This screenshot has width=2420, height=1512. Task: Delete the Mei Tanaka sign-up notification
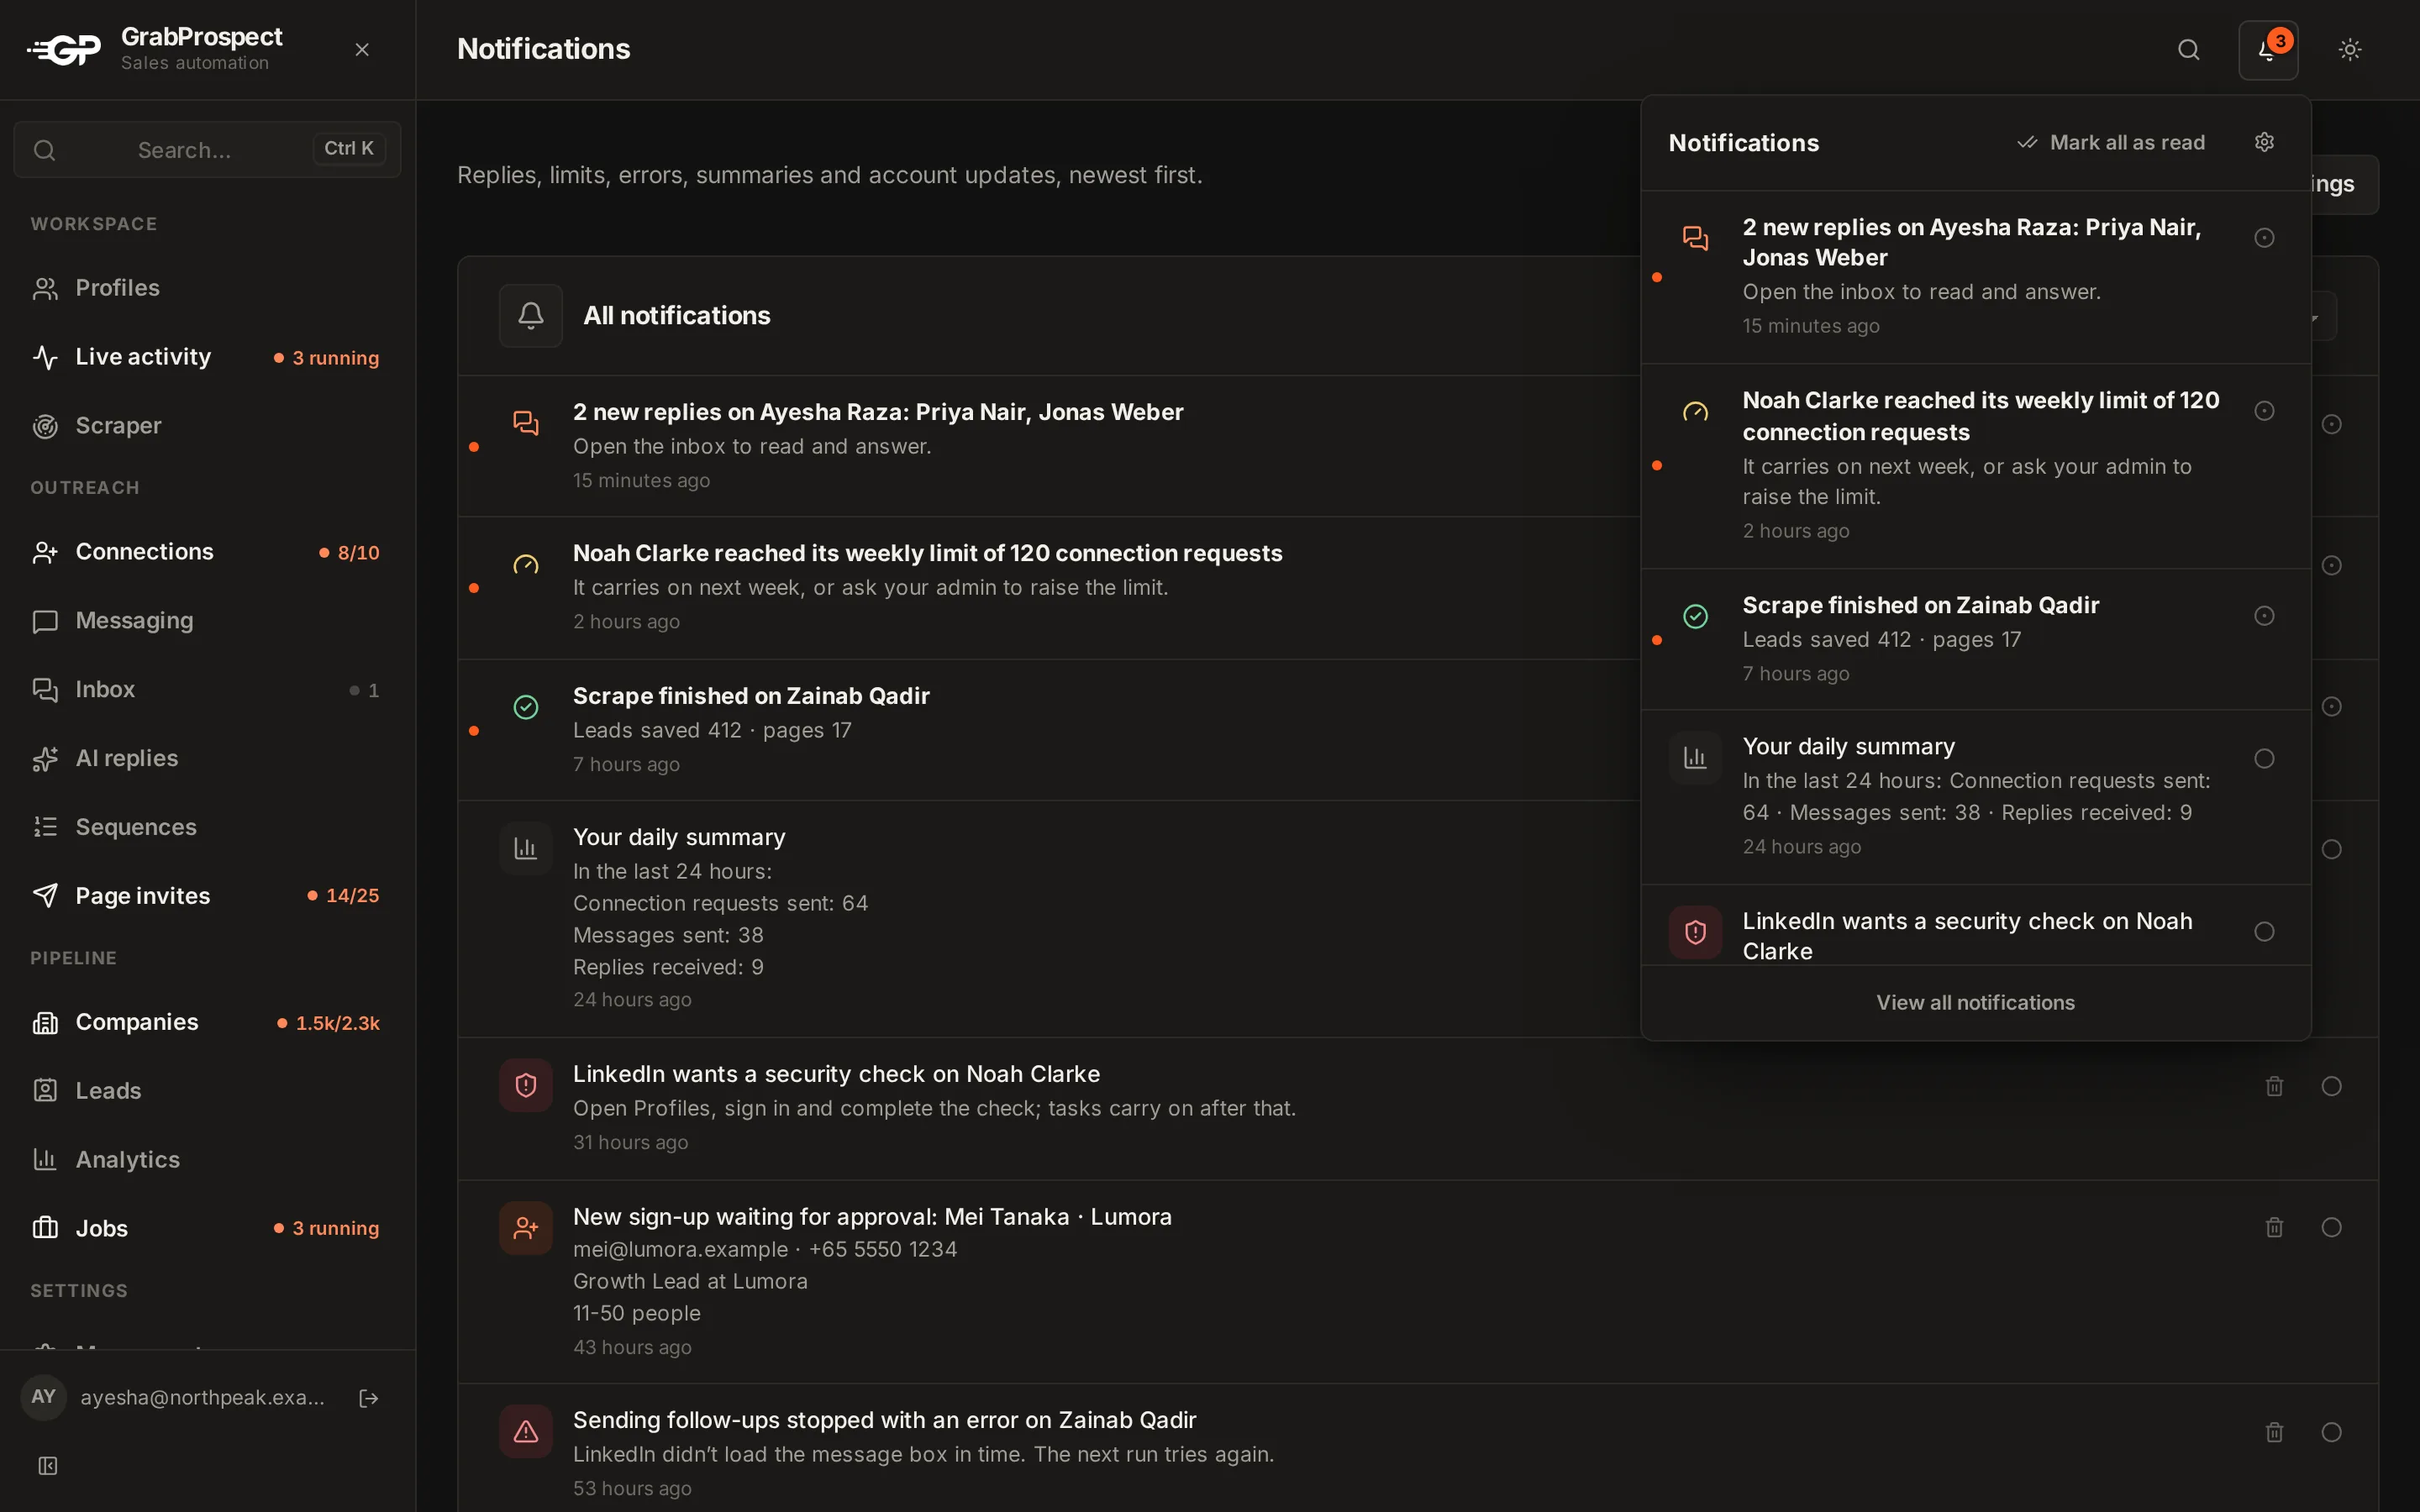coord(2274,1227)
